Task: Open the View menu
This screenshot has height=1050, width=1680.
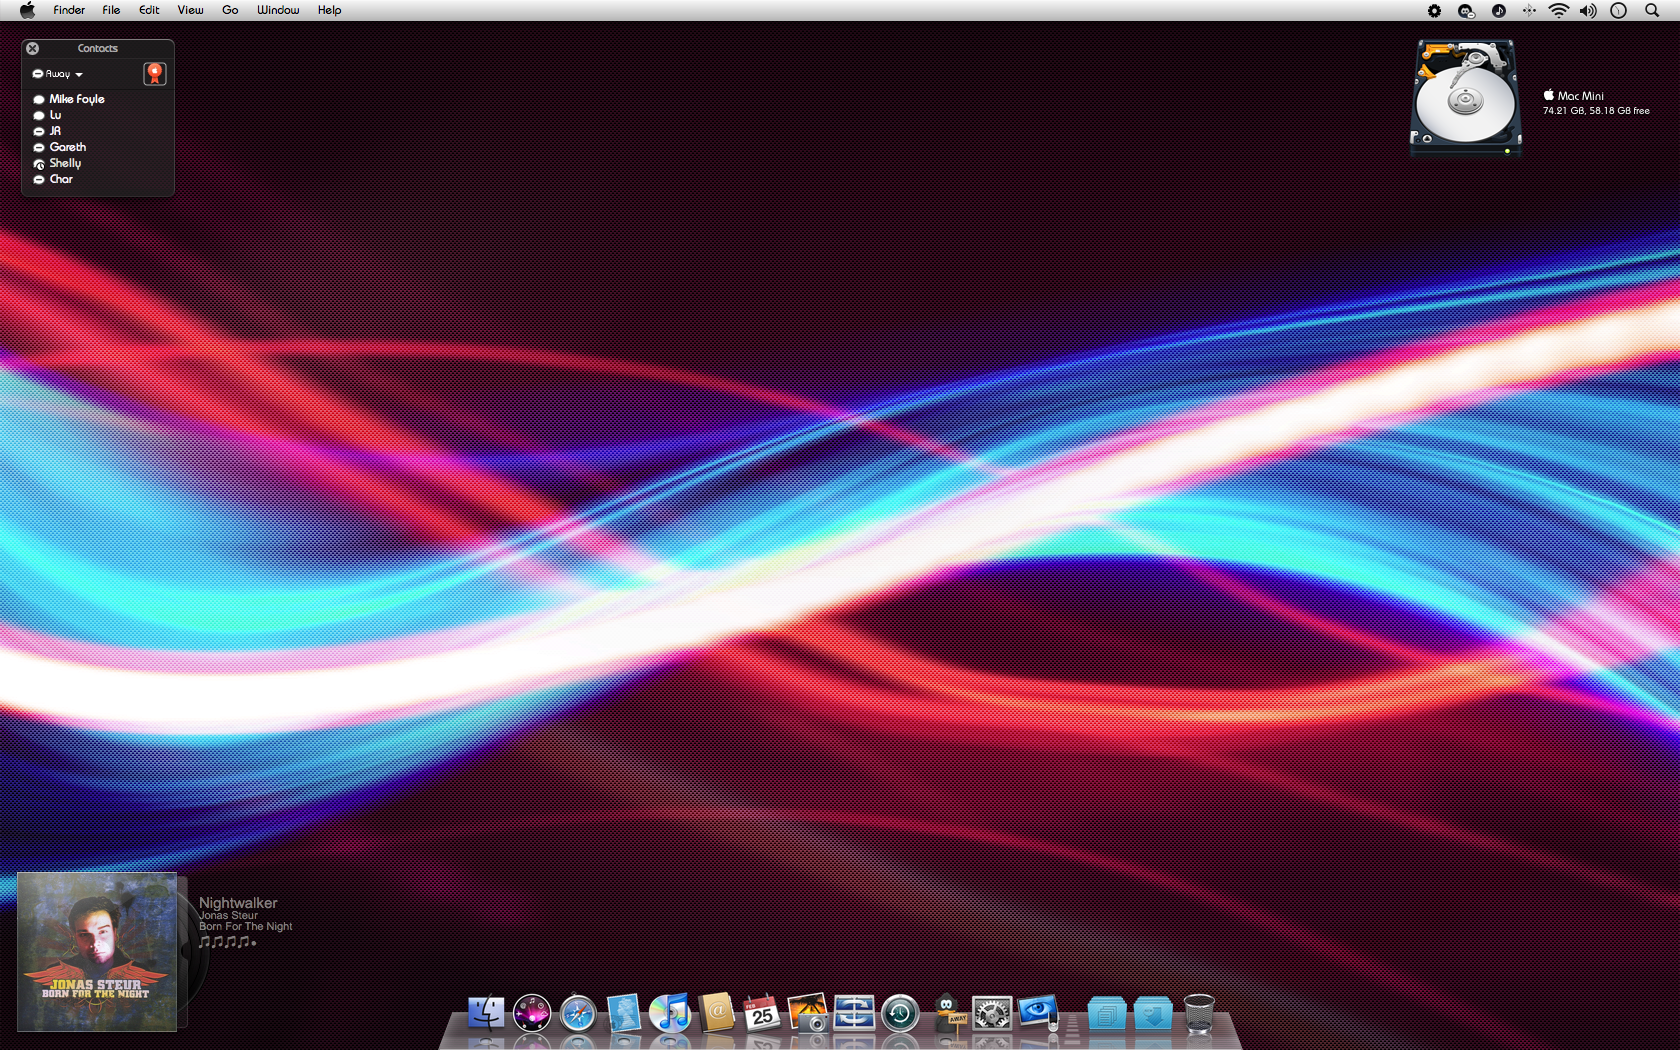Action: (x=190, y=10)
